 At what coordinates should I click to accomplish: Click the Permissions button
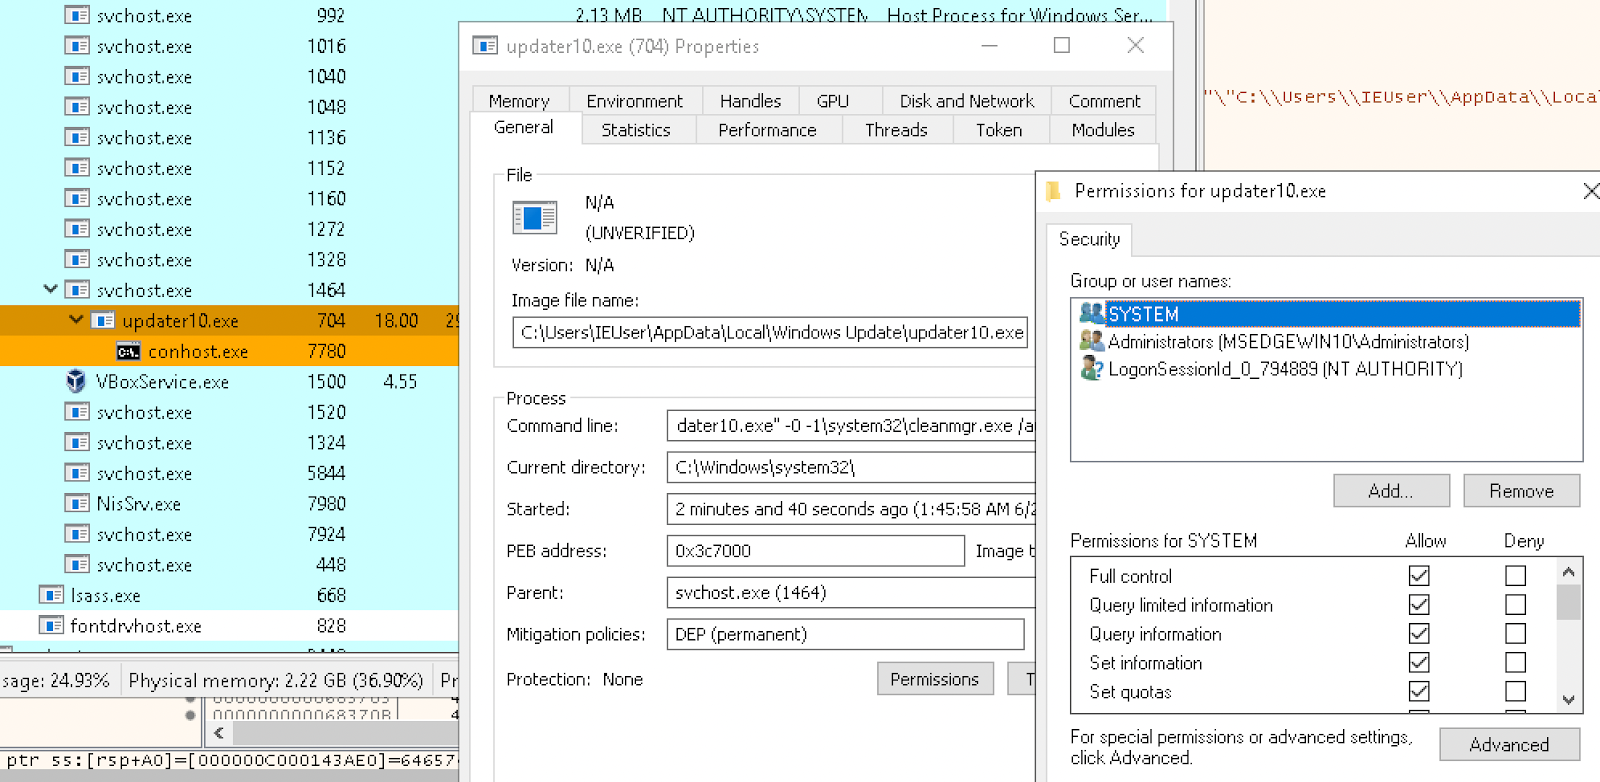(x=934, y=679)
